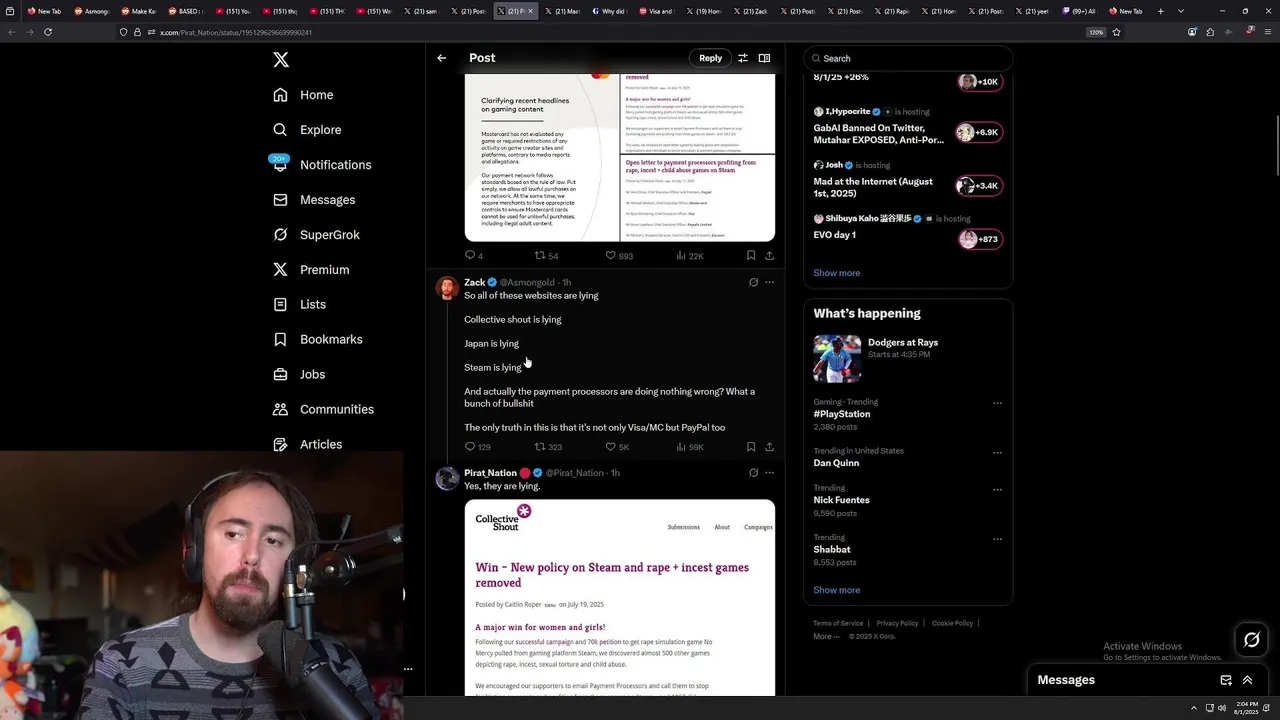
Task: Open Cookie Policy footer link
Action: click(x=952, y=623)
